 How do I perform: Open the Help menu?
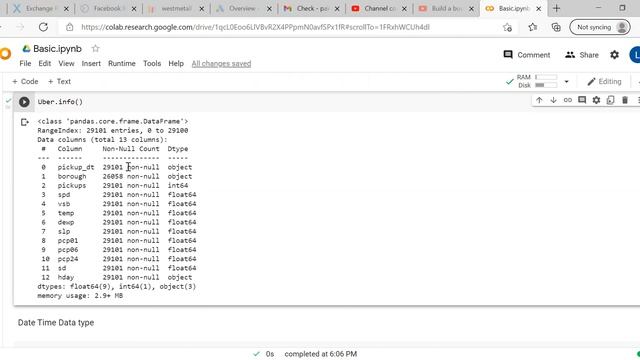coord(176,64)
